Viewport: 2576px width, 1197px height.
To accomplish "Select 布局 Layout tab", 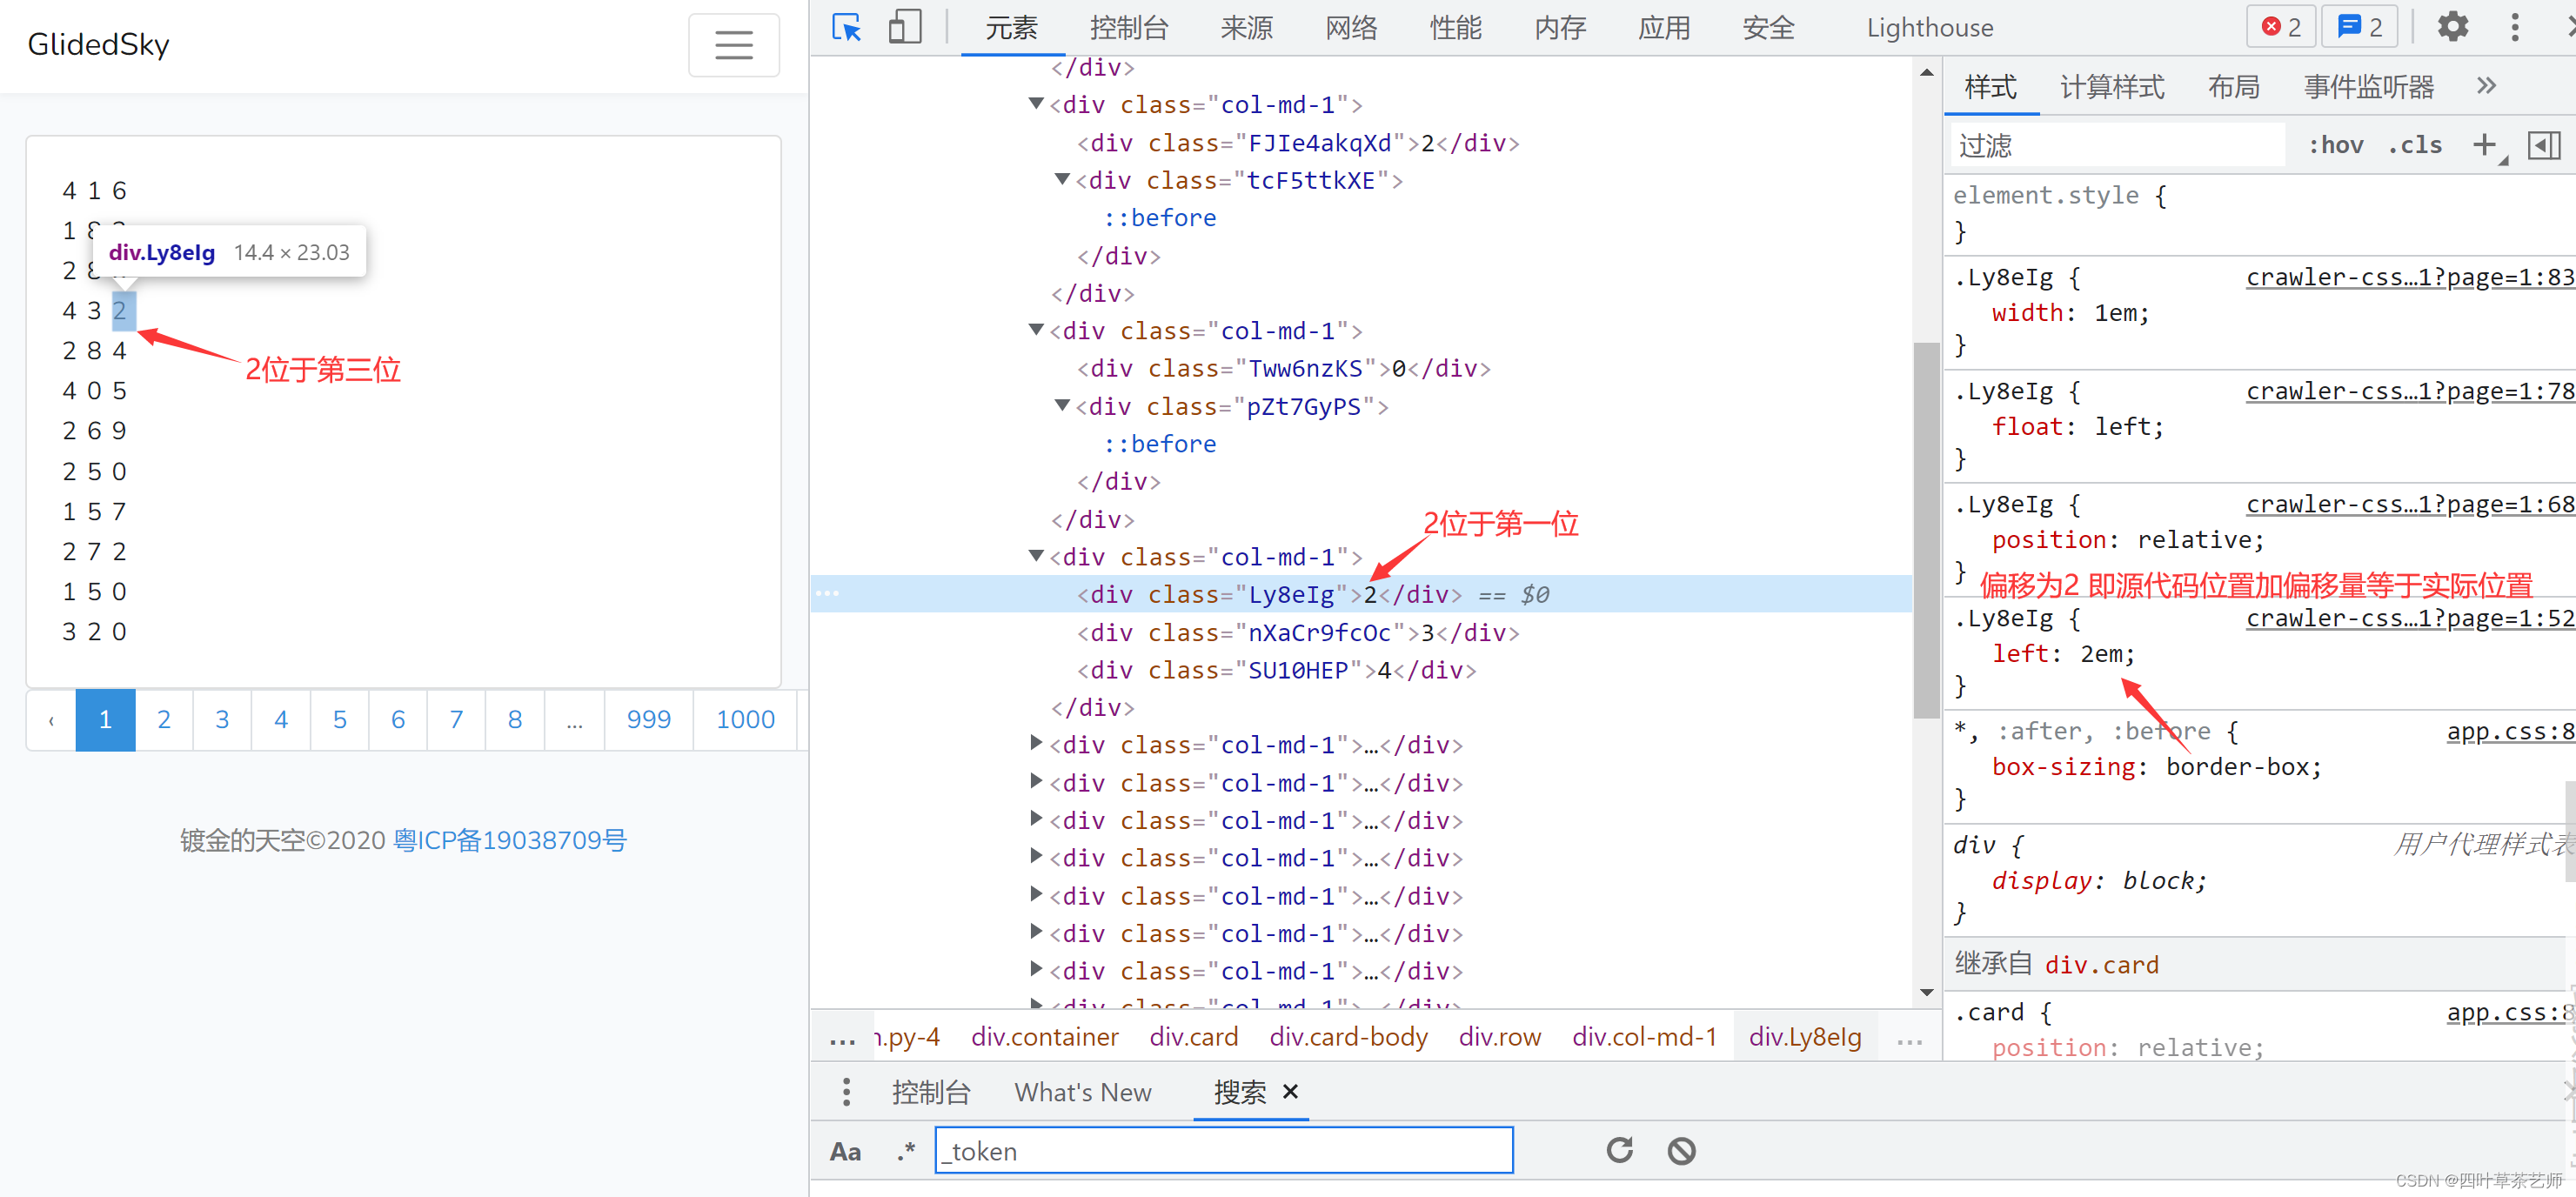I will 2233,87.
